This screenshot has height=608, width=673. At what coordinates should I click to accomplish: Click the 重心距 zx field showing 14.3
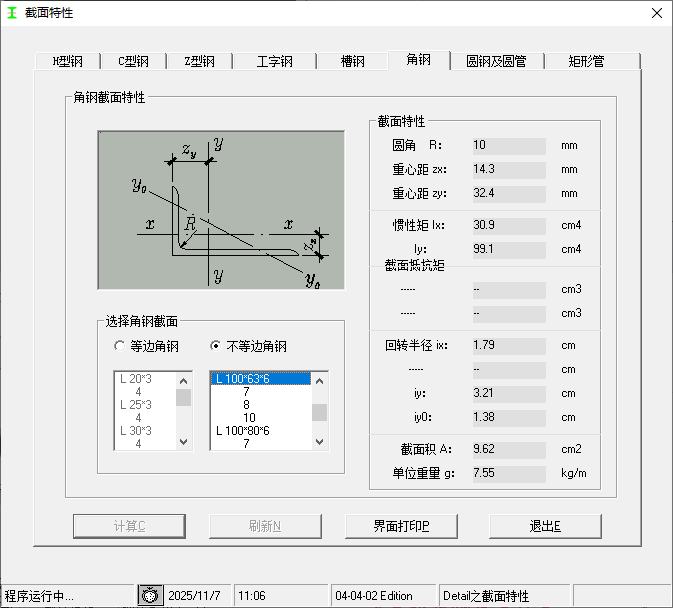(509, 169)
